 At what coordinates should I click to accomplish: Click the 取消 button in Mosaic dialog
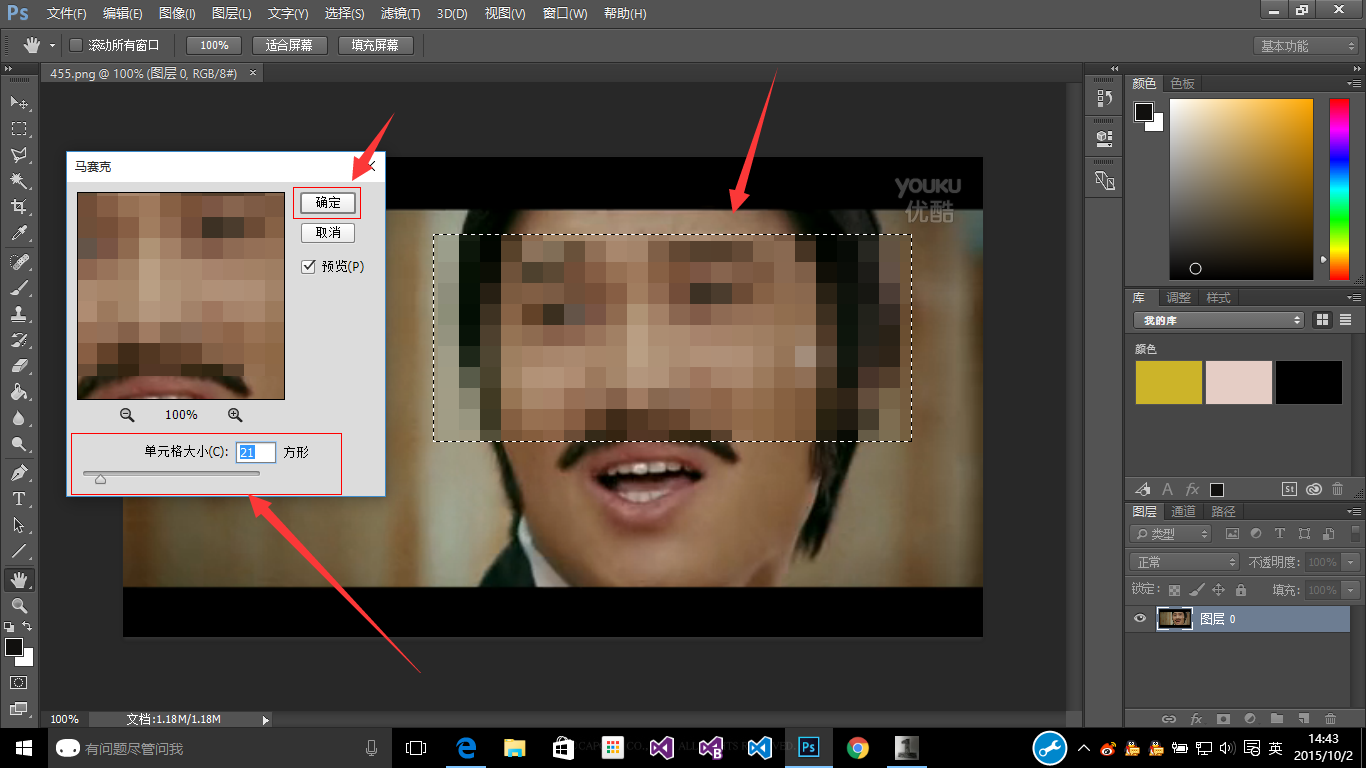(328, 232)
